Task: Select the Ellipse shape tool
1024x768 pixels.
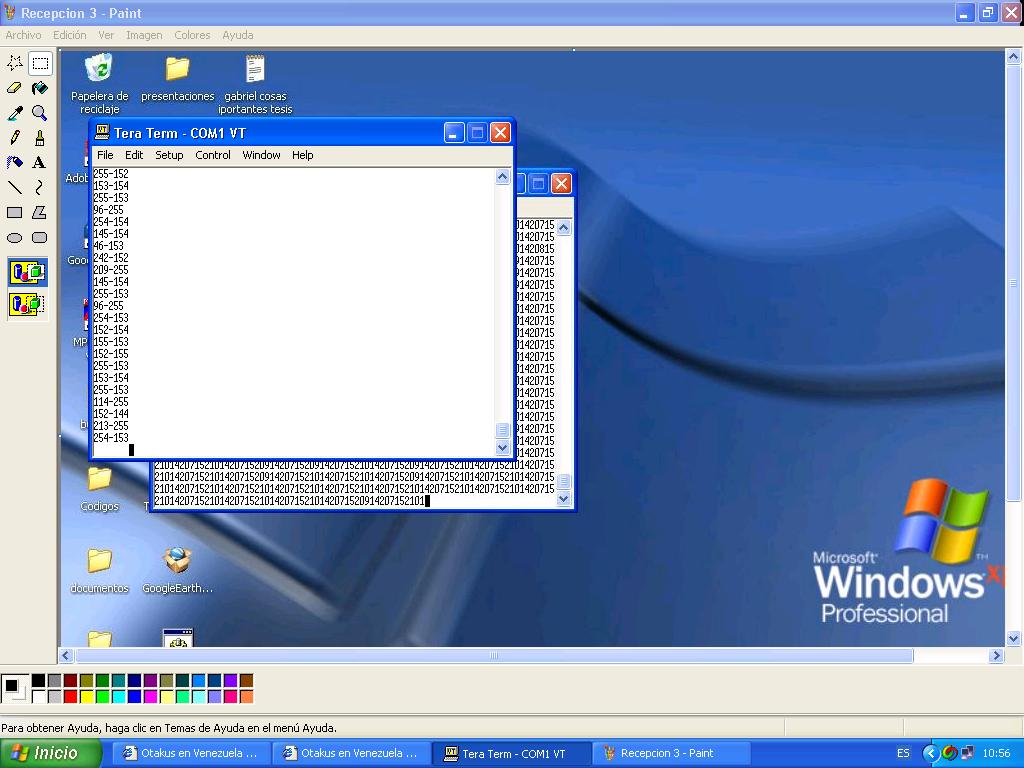Action: [x=15, y=237]
